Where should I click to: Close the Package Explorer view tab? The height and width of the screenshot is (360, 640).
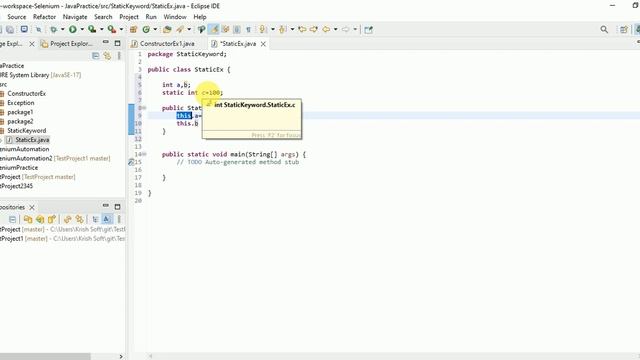point(32,44)
